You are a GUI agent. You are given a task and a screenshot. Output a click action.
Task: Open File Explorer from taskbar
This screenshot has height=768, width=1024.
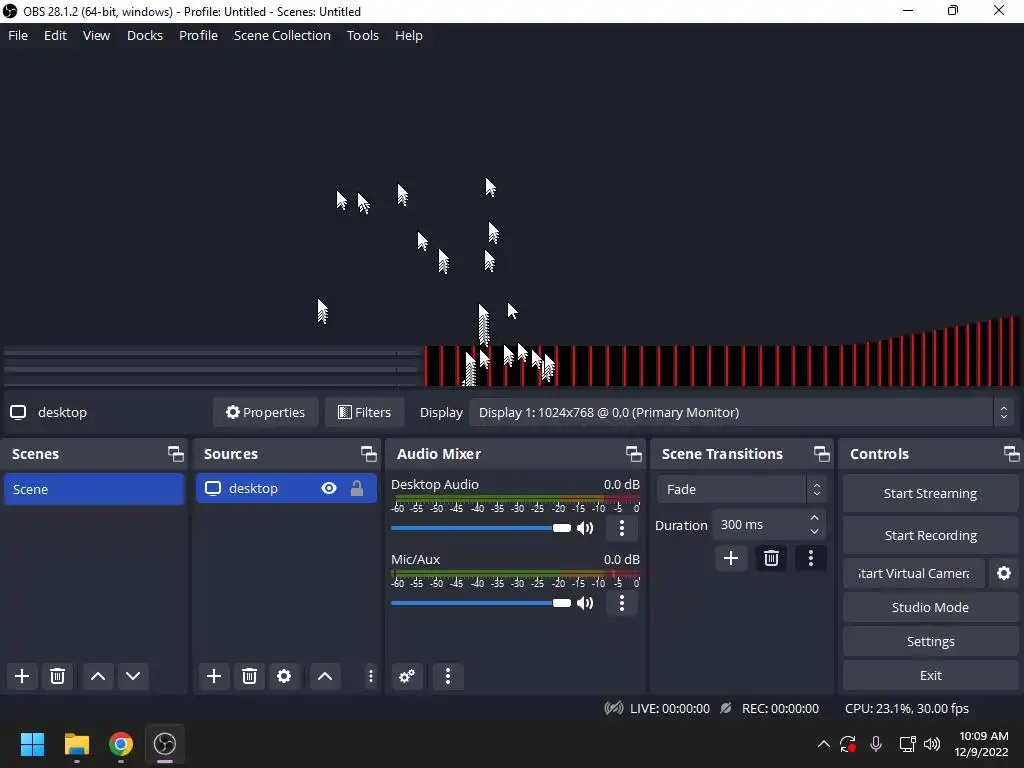(77, 744)
